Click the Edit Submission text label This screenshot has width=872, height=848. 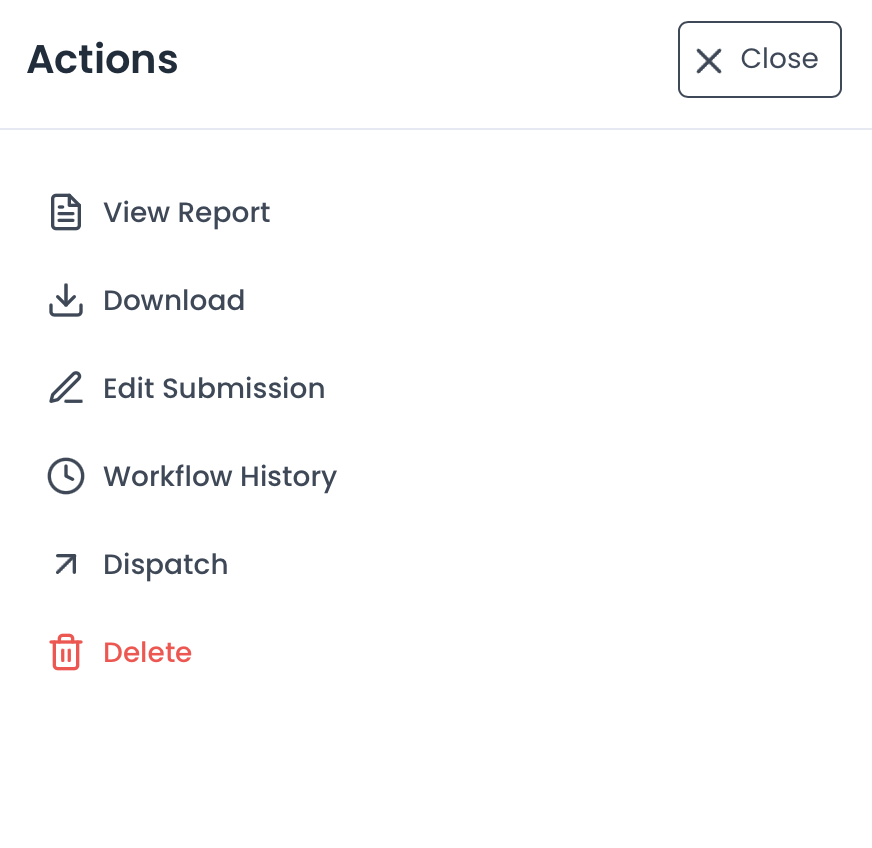click(x=214, y=388)
